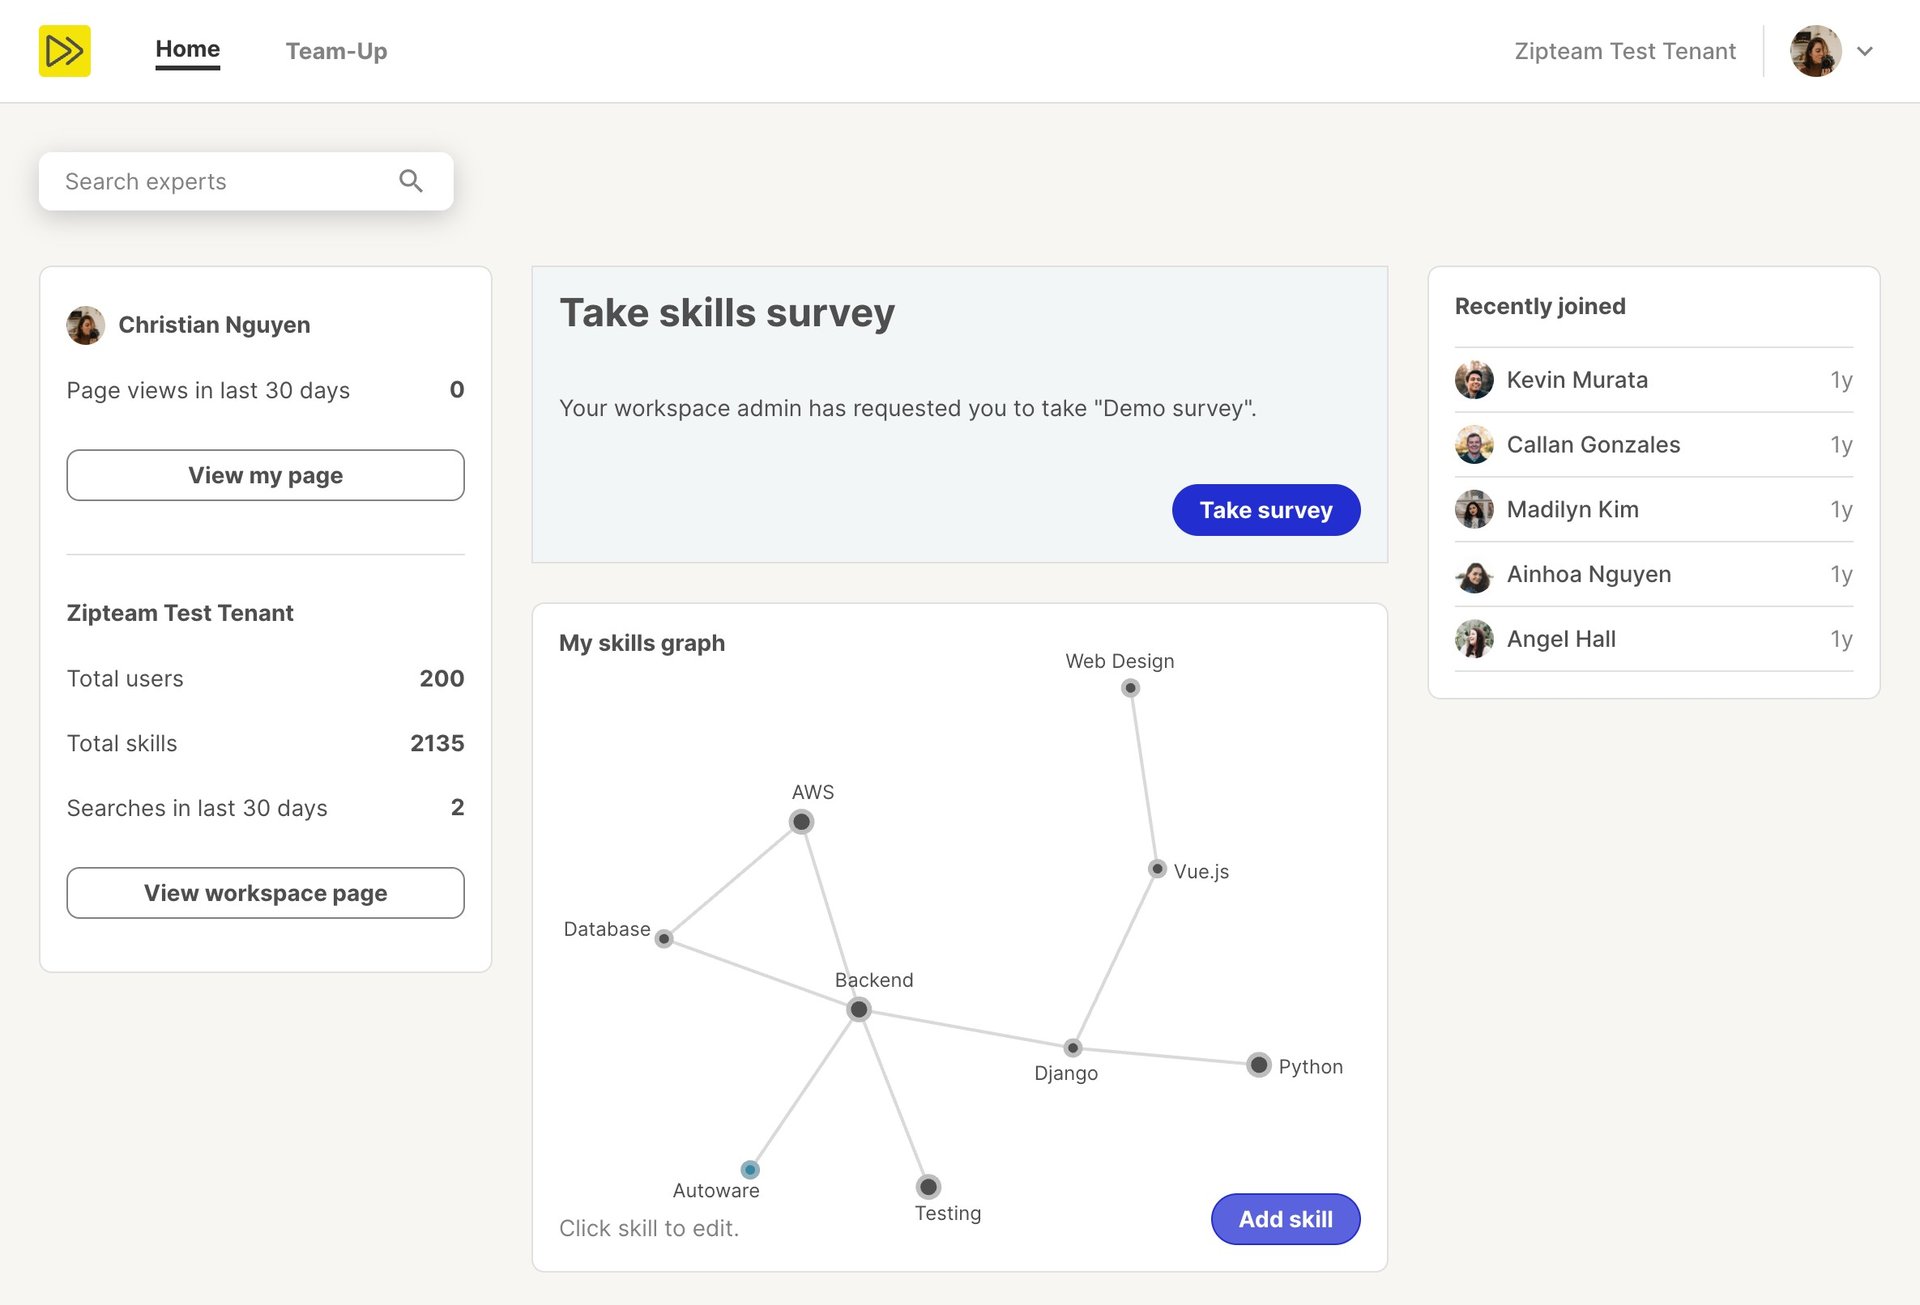Open Angel Hall's avatar

pos(1474,639)
